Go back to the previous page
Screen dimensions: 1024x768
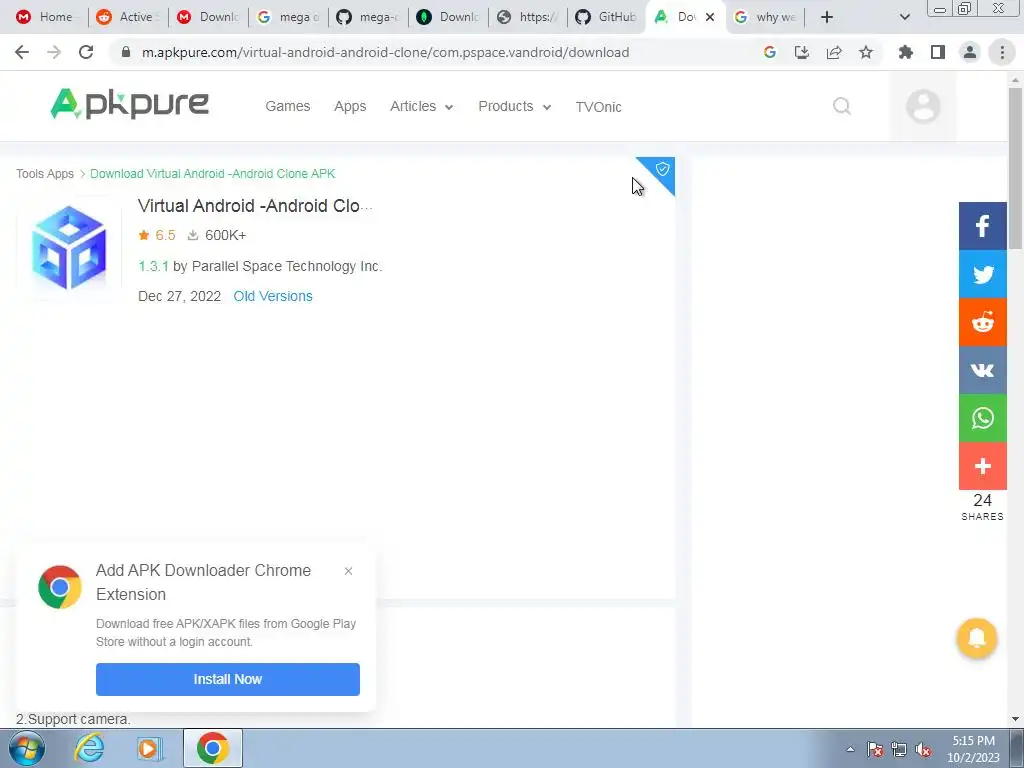22,52
